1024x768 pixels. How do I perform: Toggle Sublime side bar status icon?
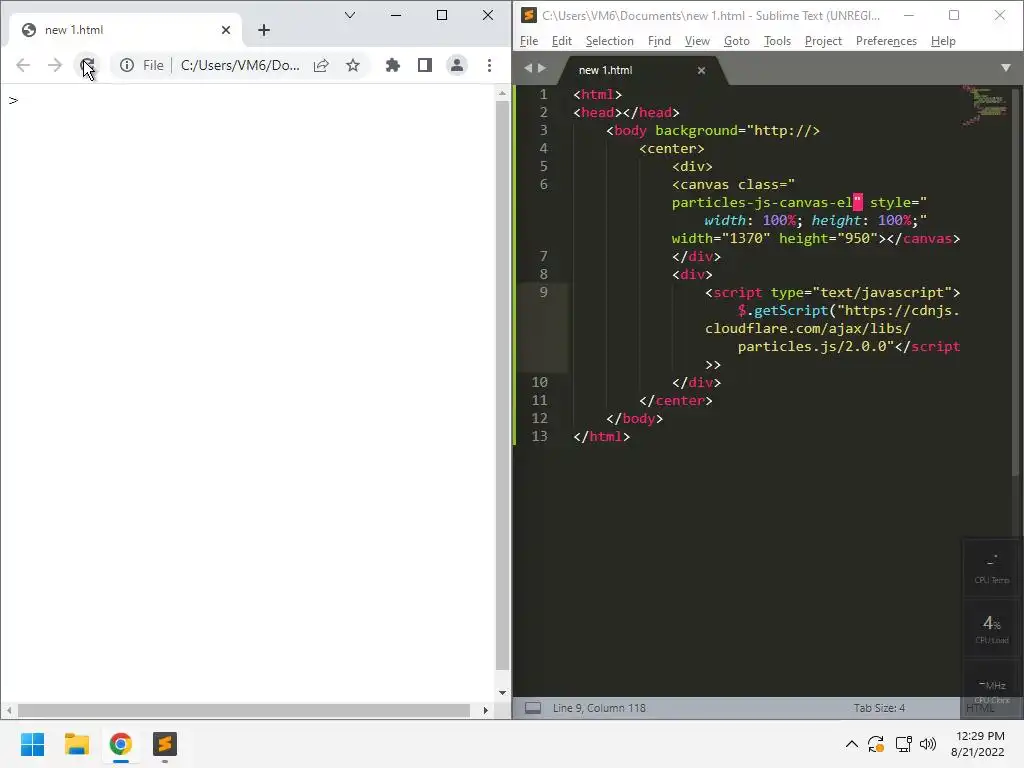click(x=533, y=708)
